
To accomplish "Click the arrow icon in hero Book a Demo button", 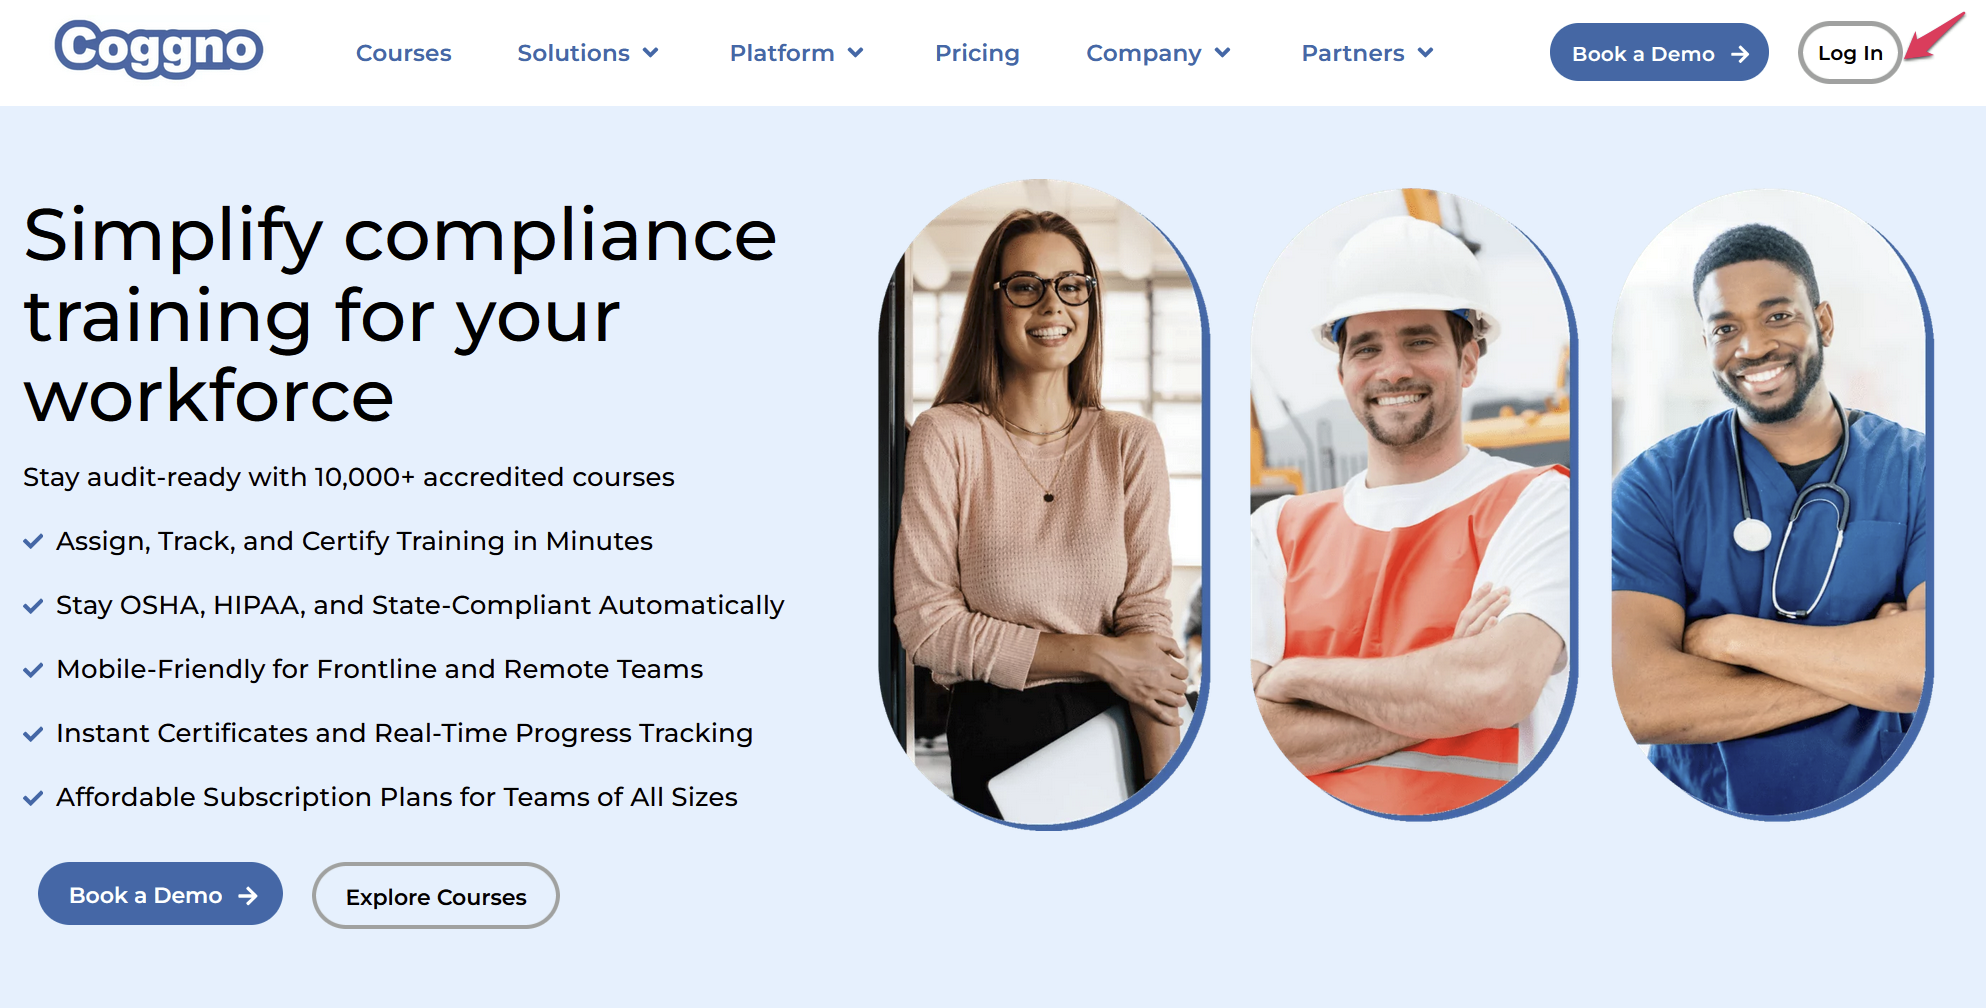I will coord(248,896).
